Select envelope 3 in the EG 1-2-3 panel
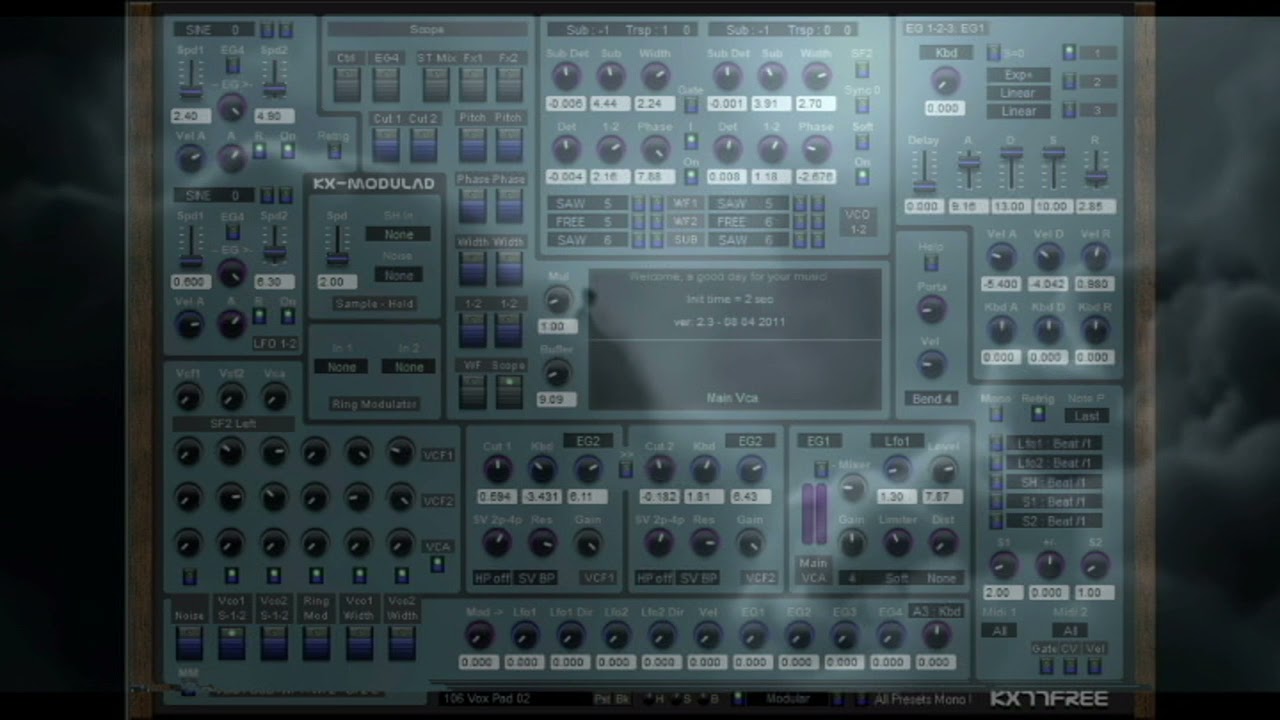Viewport: 1280px width, 720px height. 1097,111
